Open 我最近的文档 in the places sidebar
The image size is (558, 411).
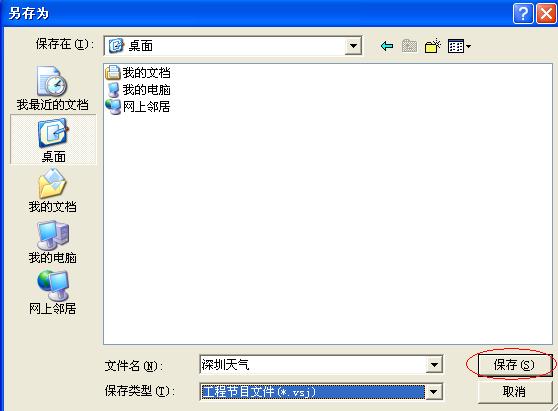(x=52, y=89)
